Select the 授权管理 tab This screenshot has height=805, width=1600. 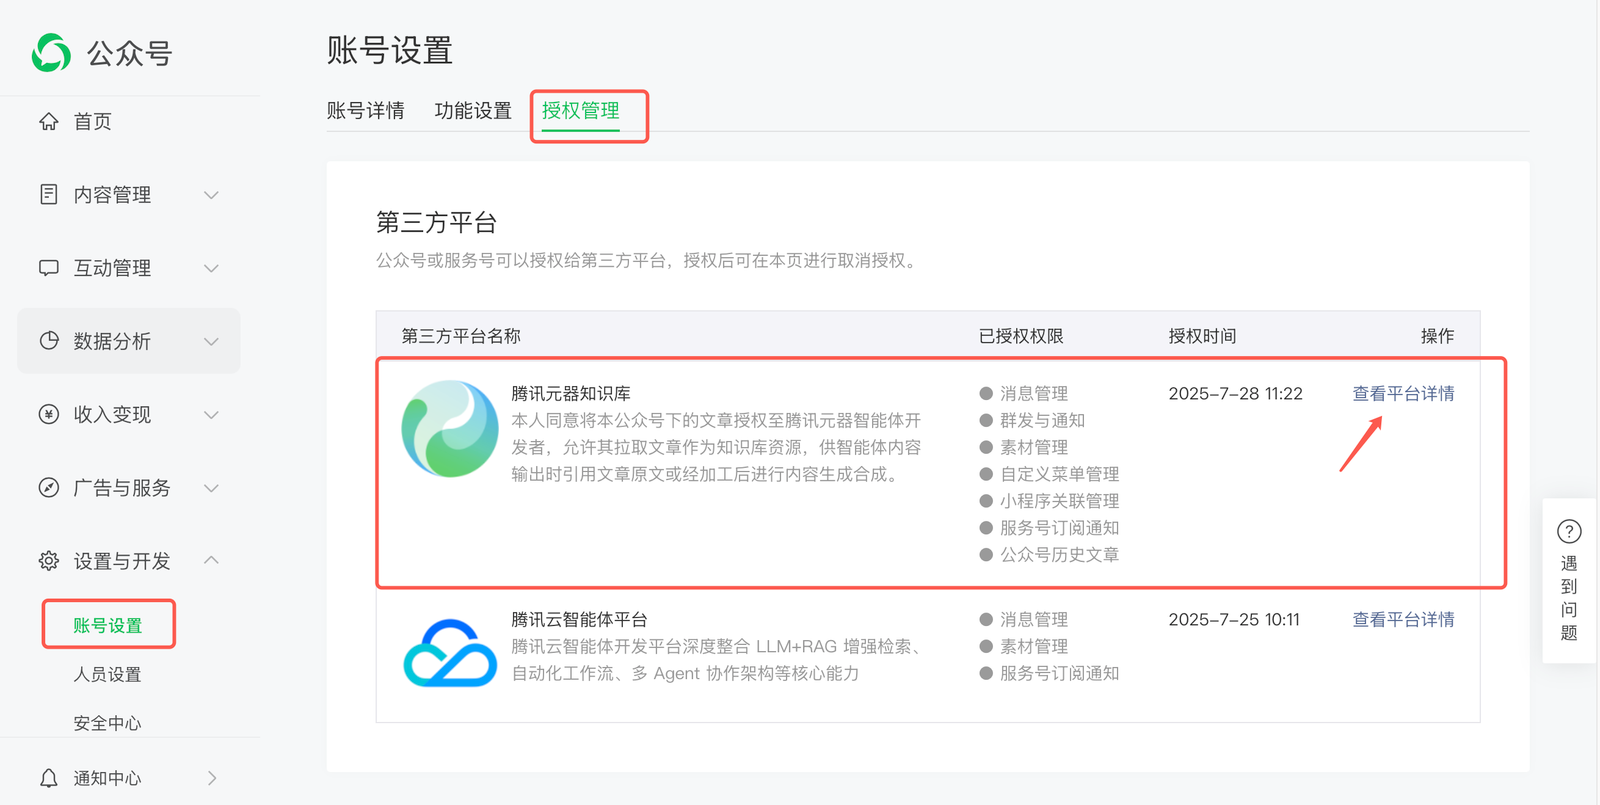coord(581,111)
